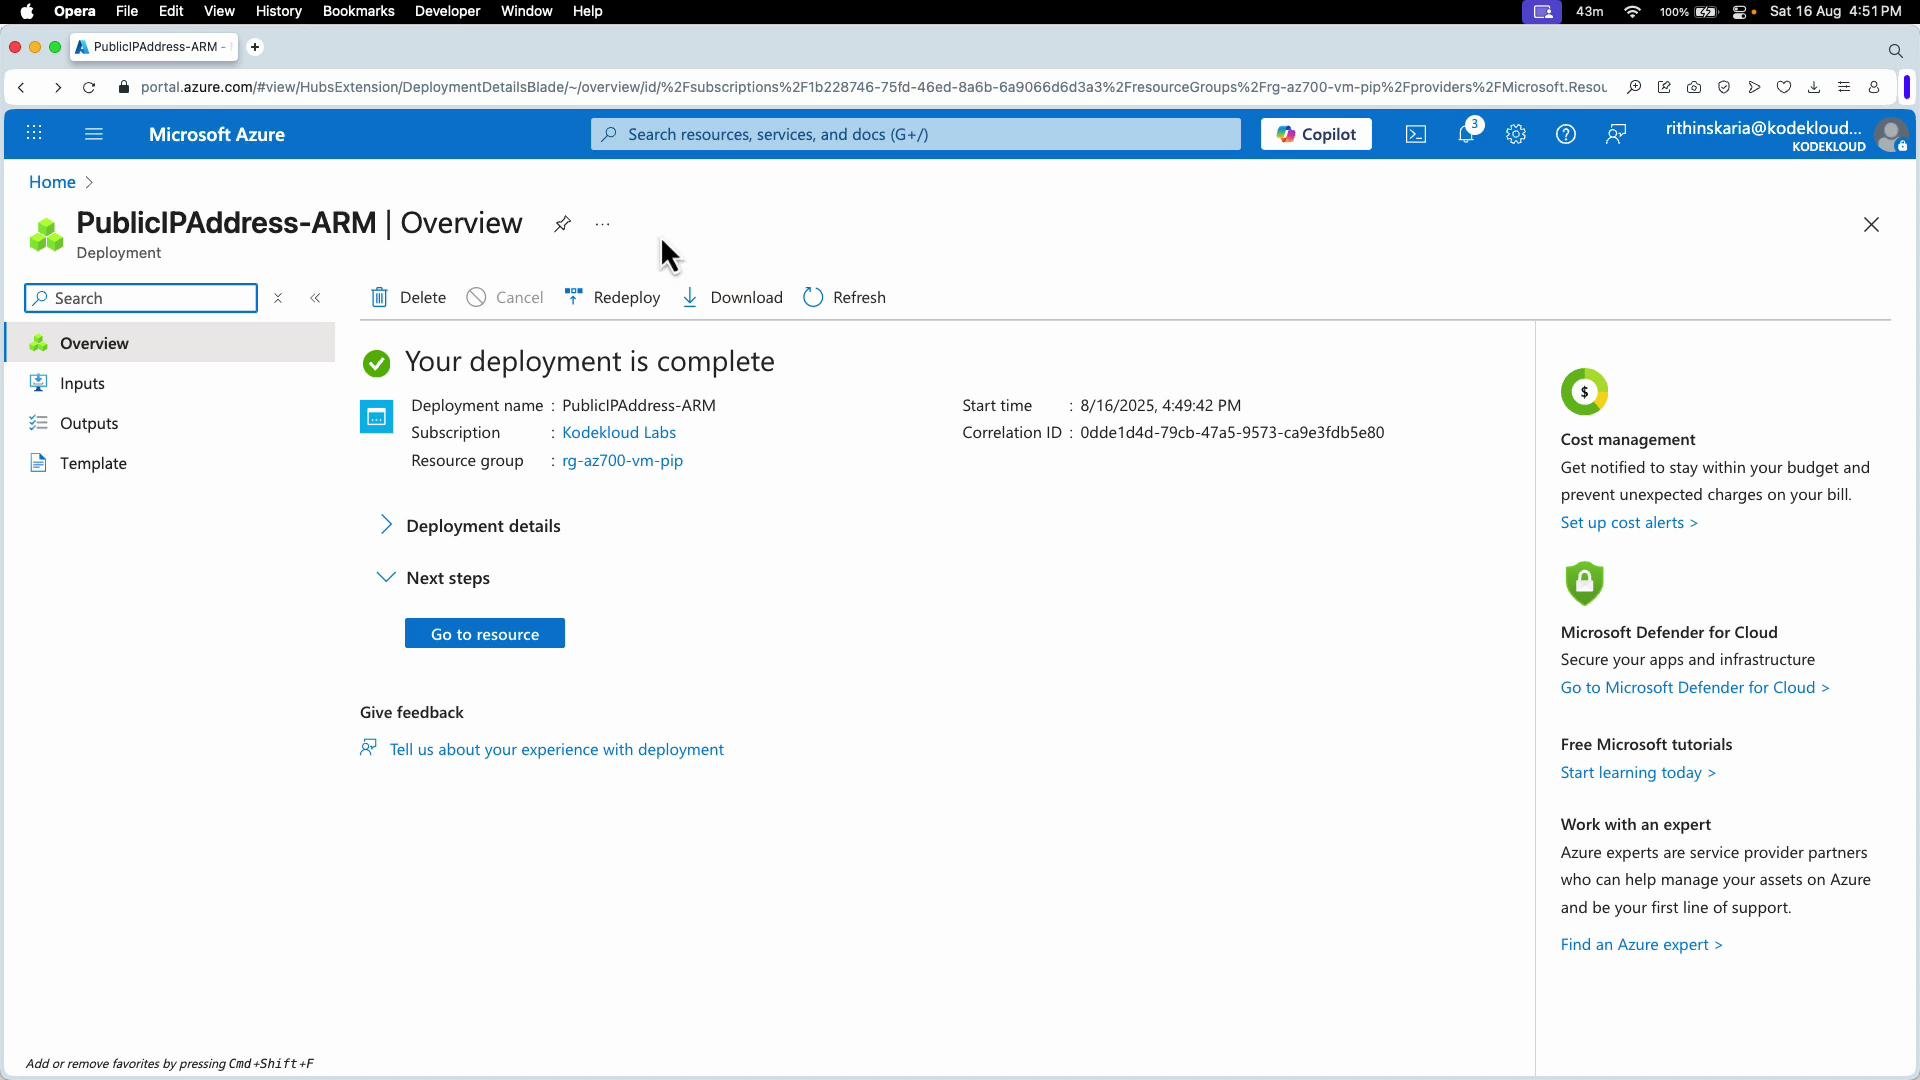Open portal settings gear
The height and width of the screenshot is (1080, 1920).
click(x=1516, y=134)
